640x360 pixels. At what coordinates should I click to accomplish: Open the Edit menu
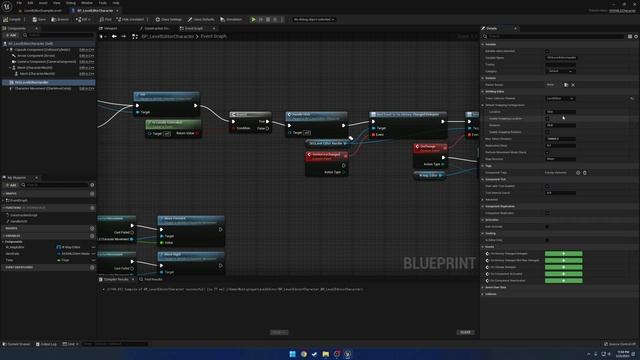pos(30,3)
